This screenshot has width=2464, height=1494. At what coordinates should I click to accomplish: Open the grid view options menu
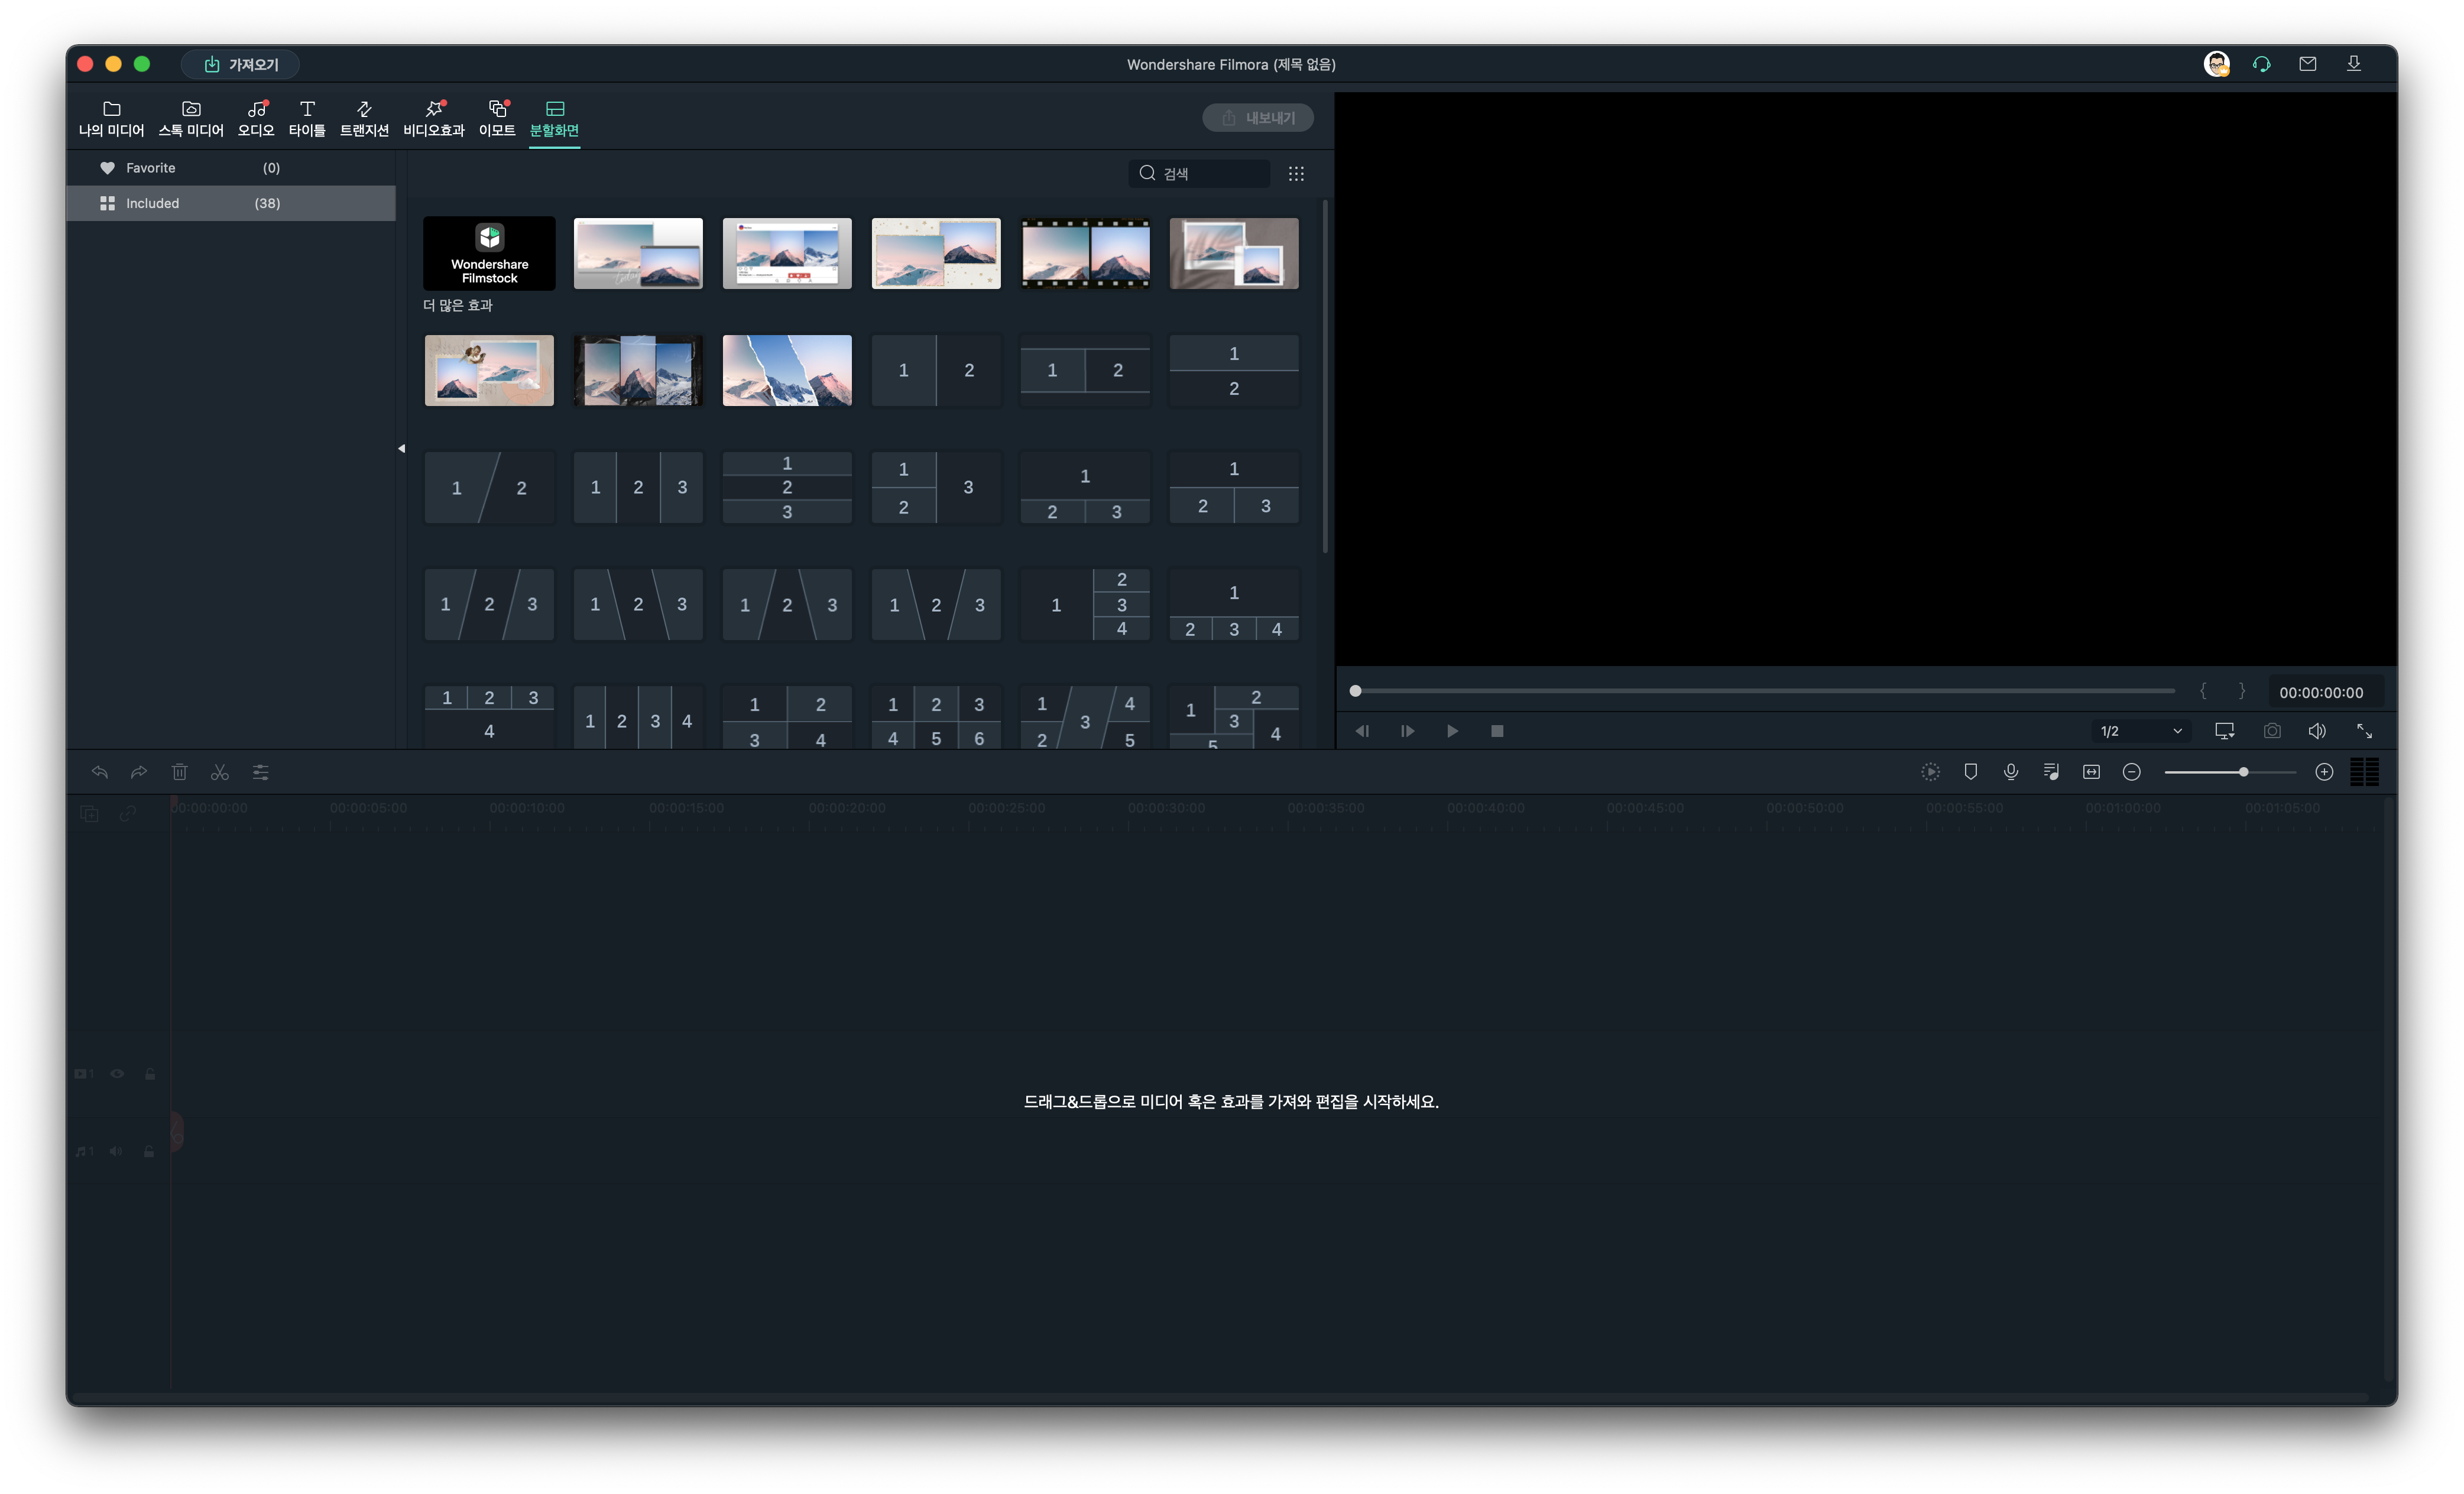tap(1296, 174)
